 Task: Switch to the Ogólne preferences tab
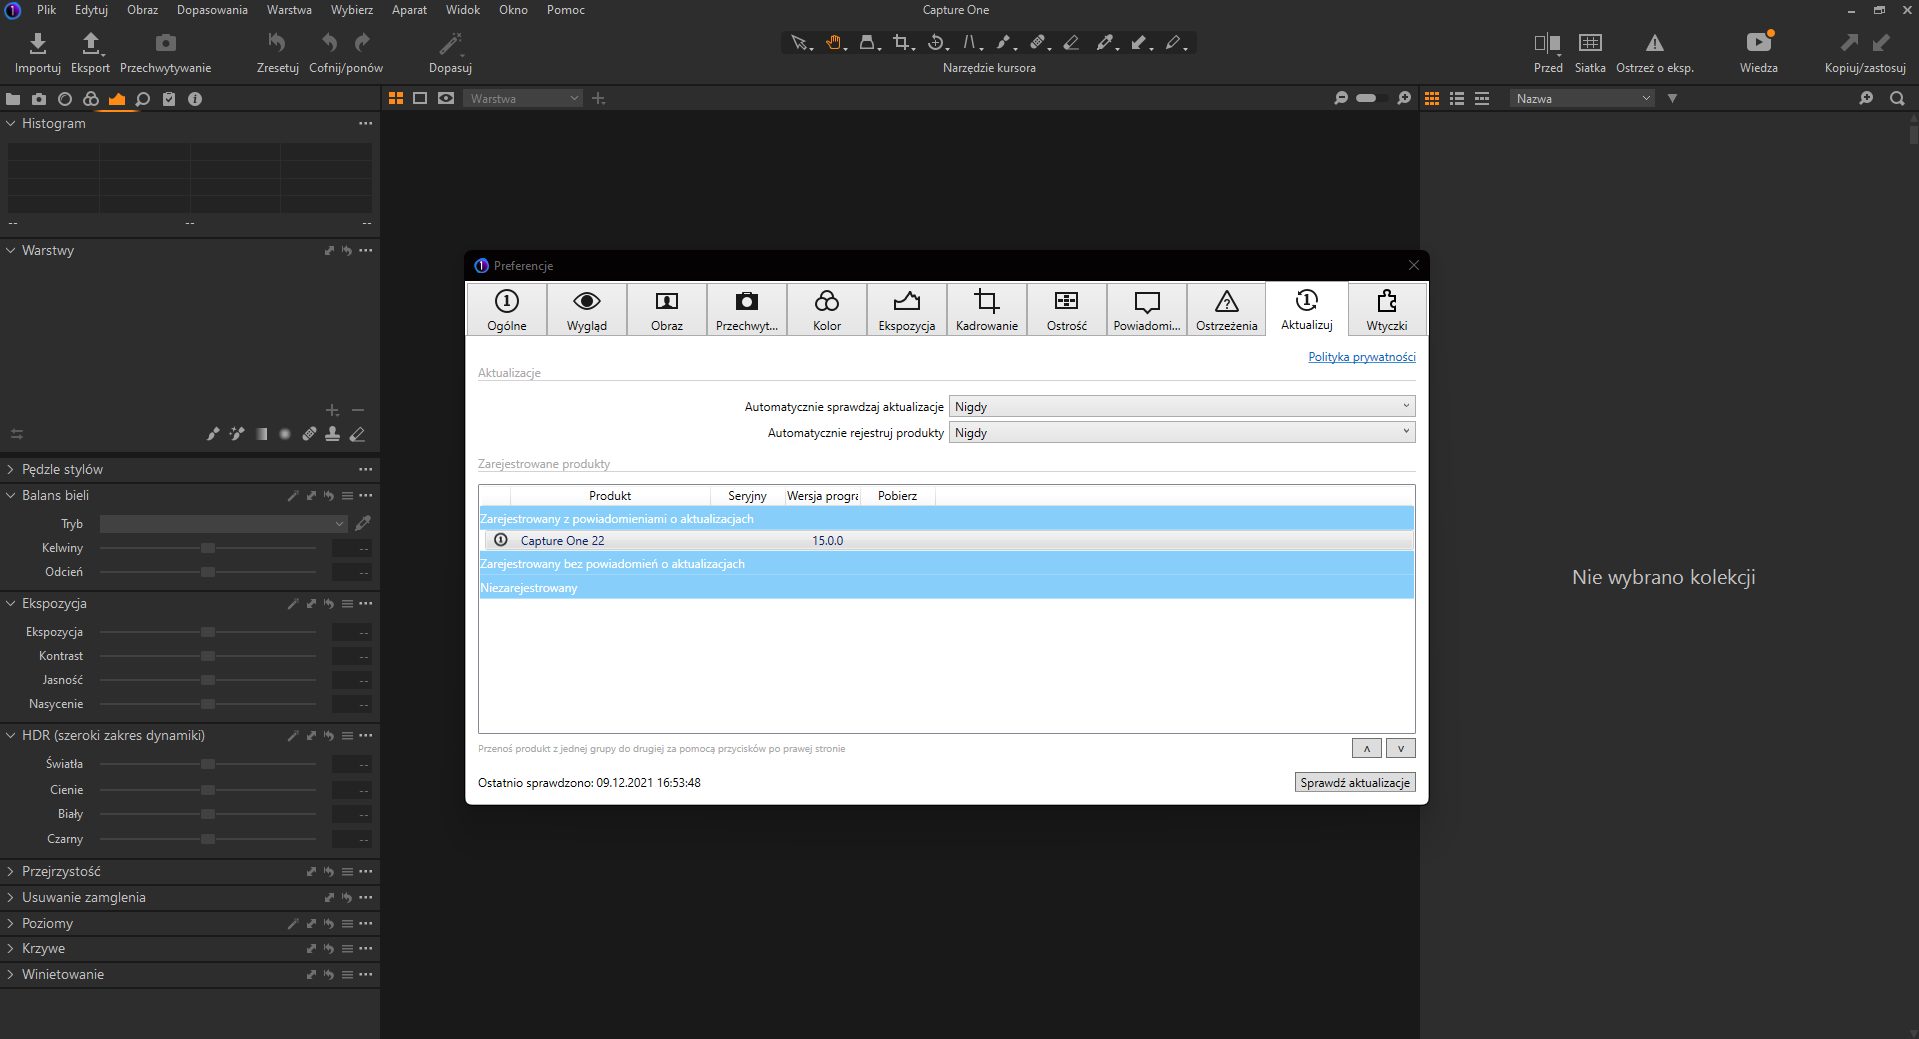pos(507,309)
